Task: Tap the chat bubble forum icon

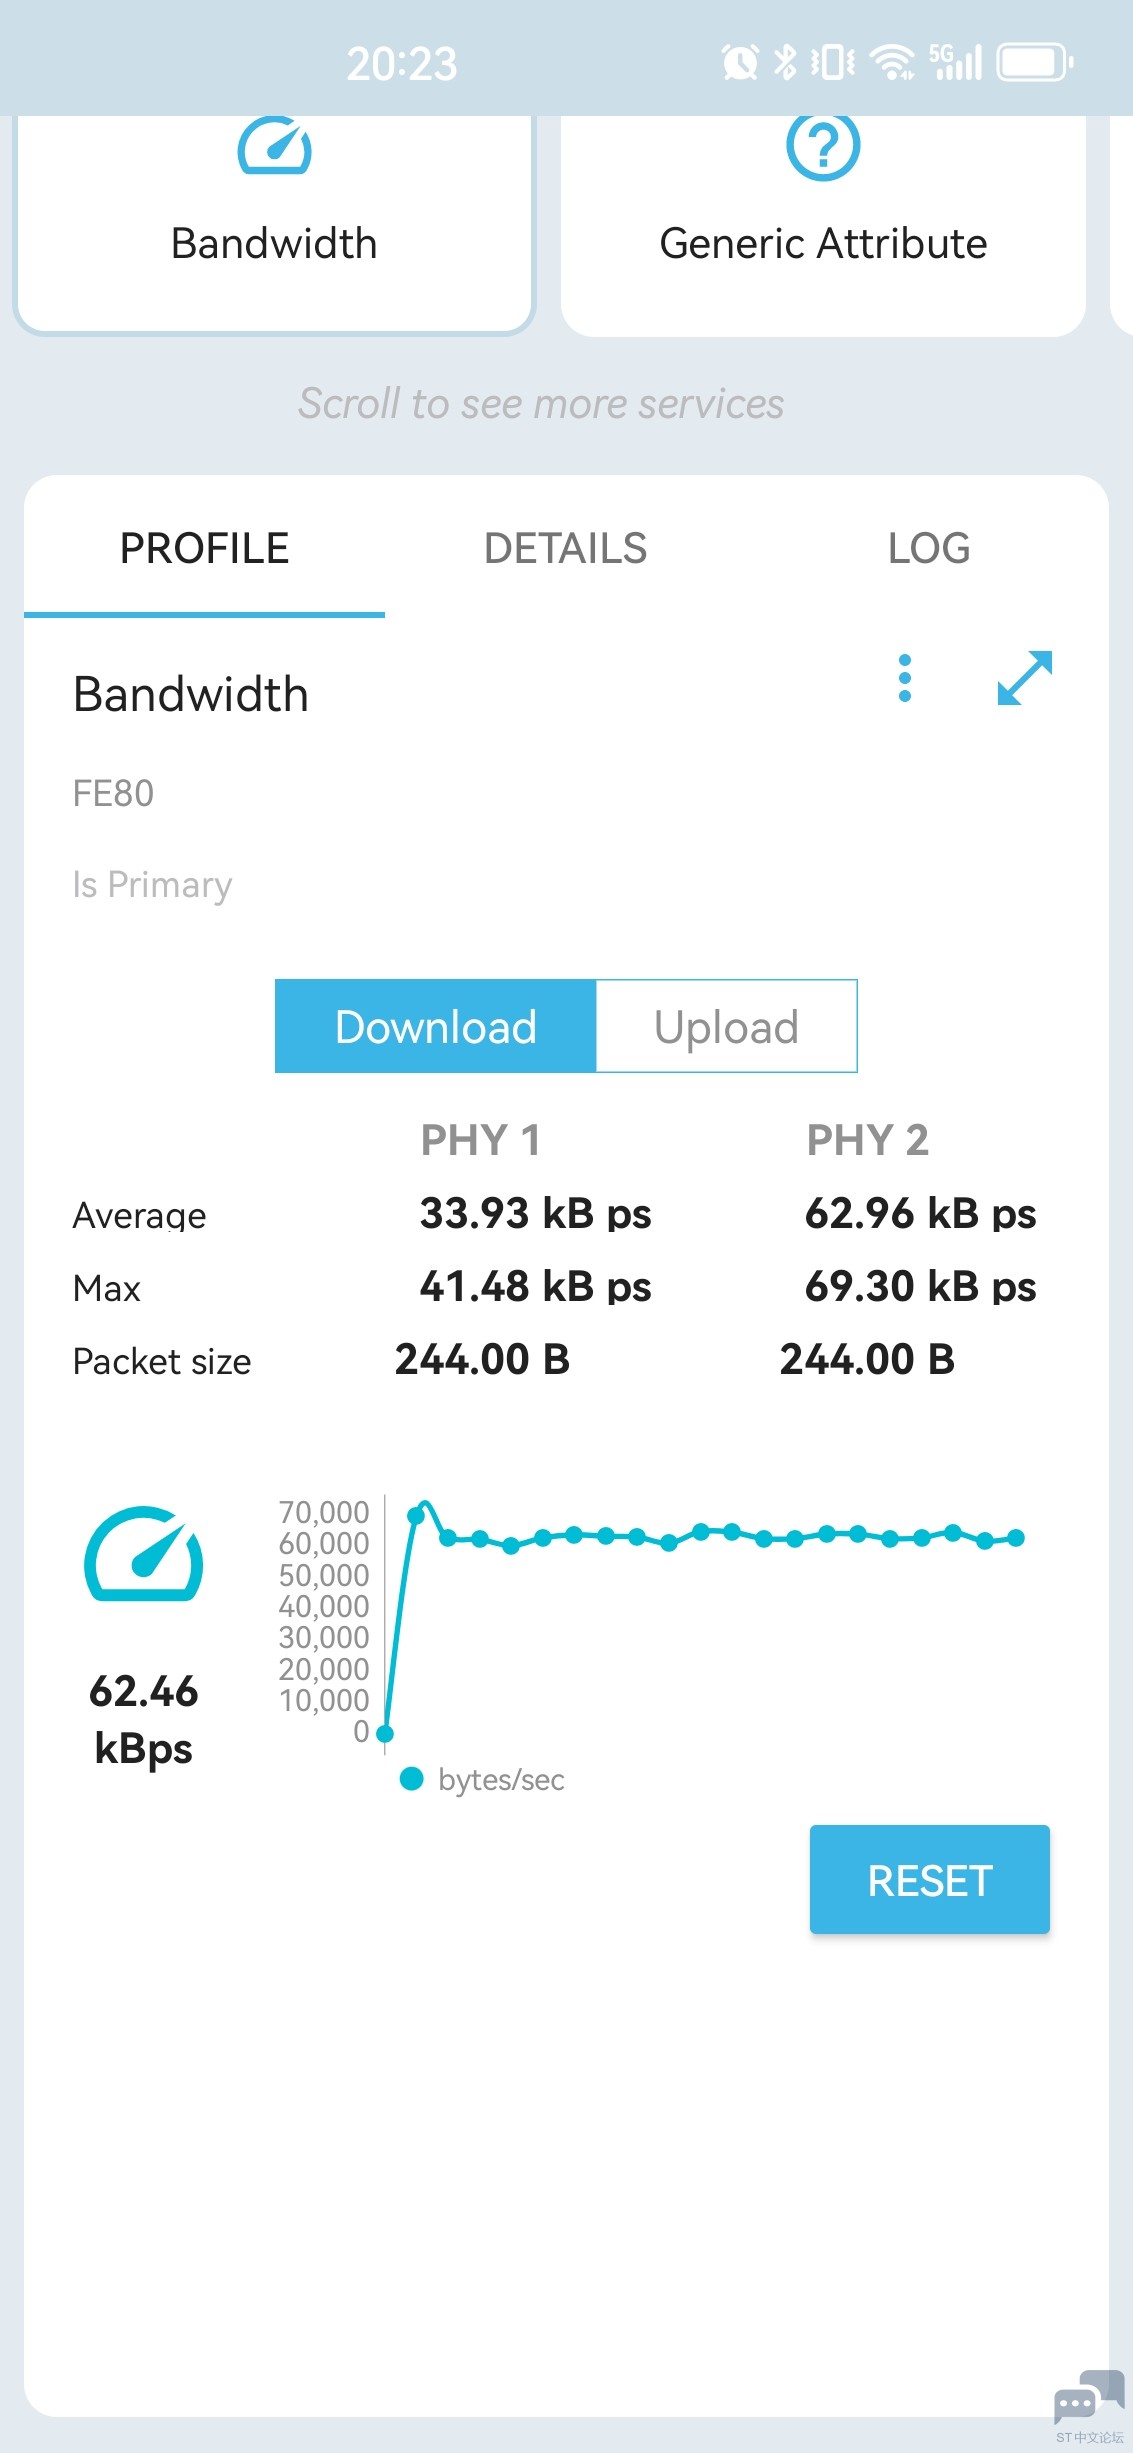Action: click(1089, 2397)
